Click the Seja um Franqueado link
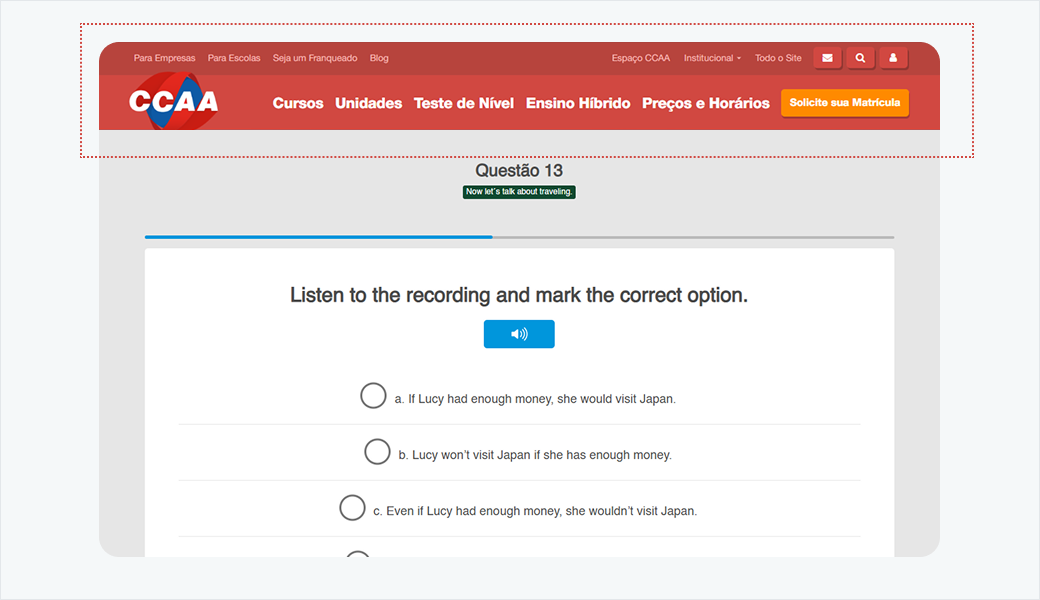Screen dimensions: 1040x600 [315, 58]
